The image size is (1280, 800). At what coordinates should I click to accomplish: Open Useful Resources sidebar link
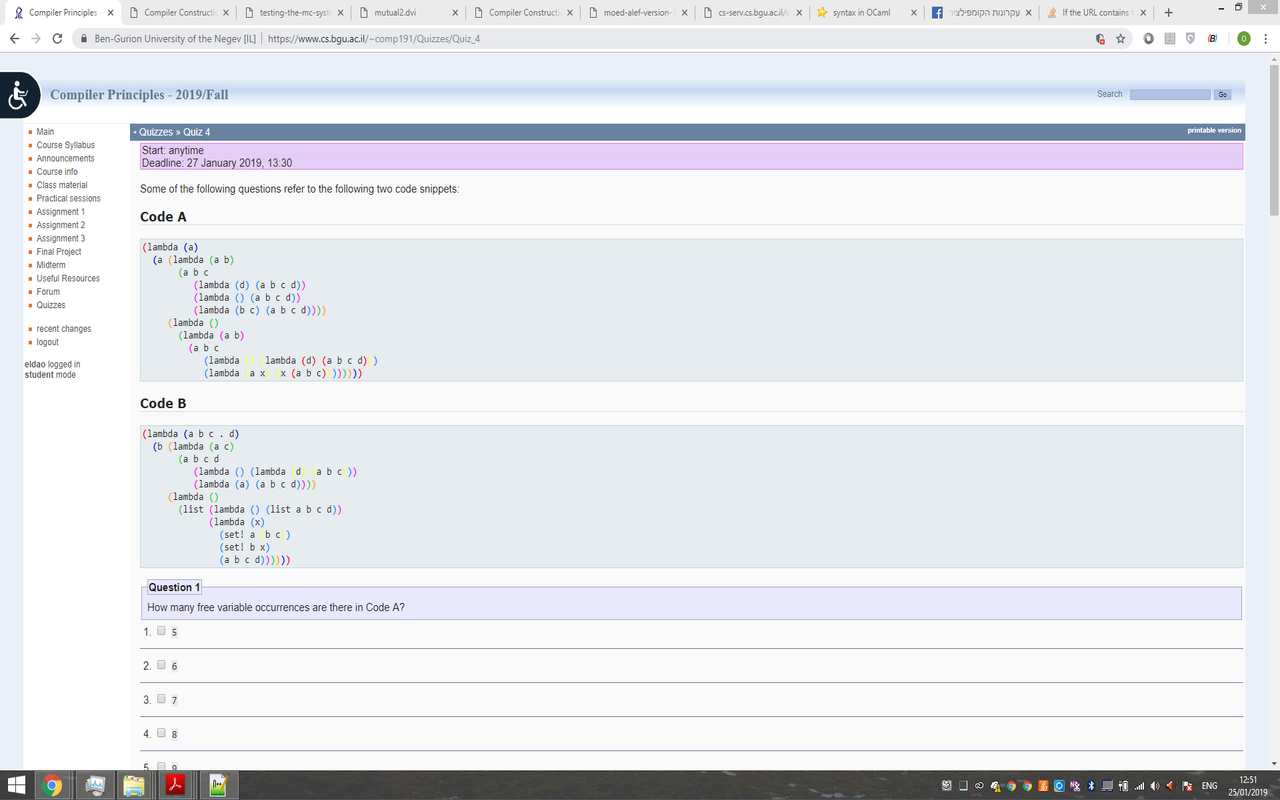pos(68,278)
